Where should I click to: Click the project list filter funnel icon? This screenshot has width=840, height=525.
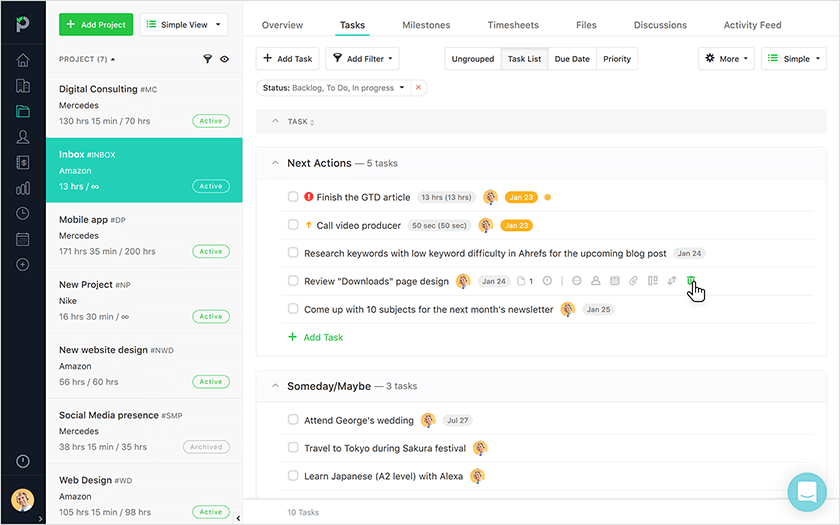point(207,59)
